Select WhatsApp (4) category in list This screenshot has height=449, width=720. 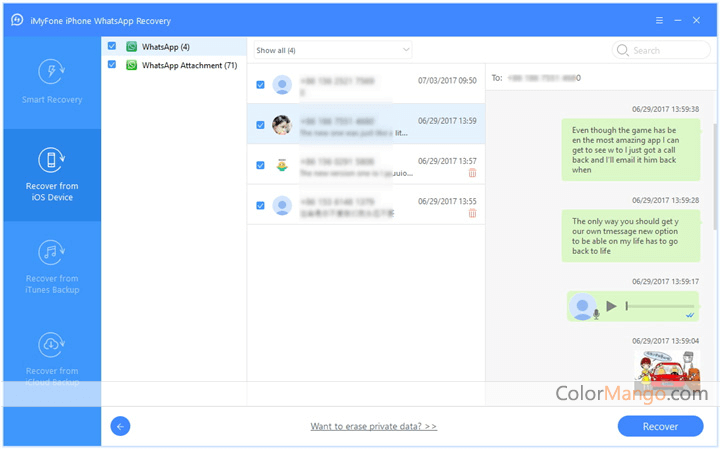point(165,46)
